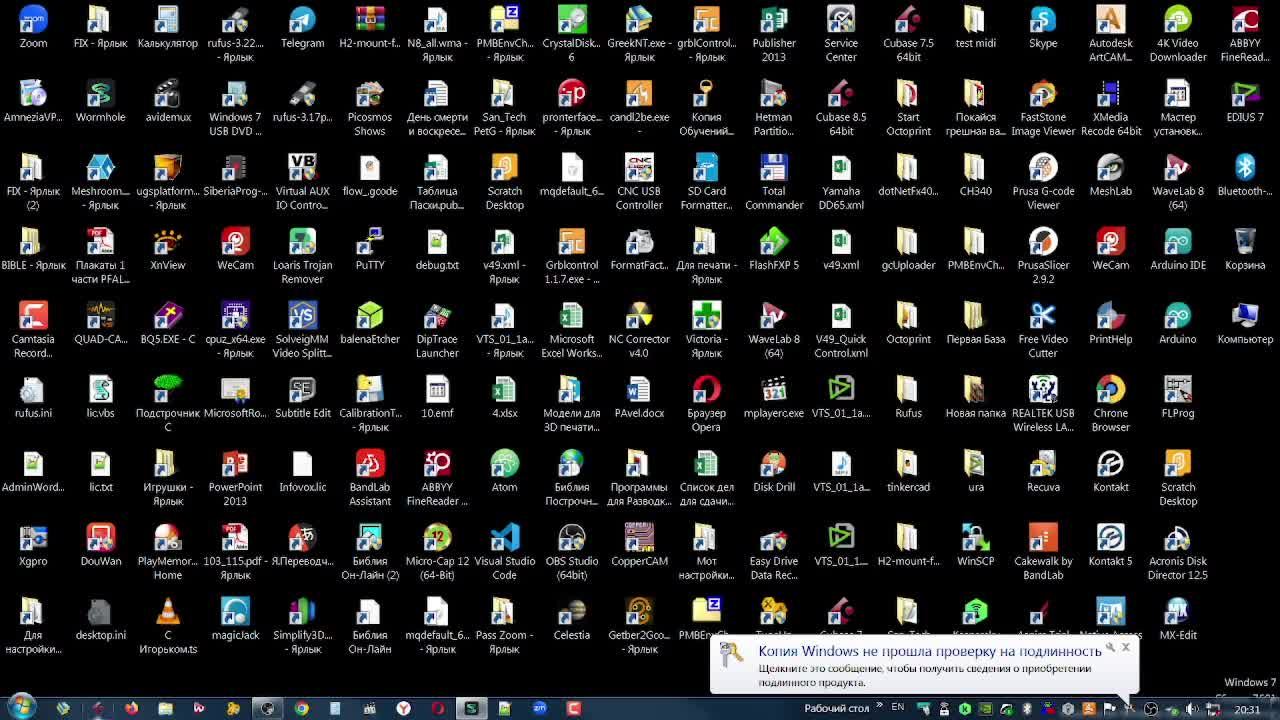Open WinSCP desktop shortcut

point(976,545)
